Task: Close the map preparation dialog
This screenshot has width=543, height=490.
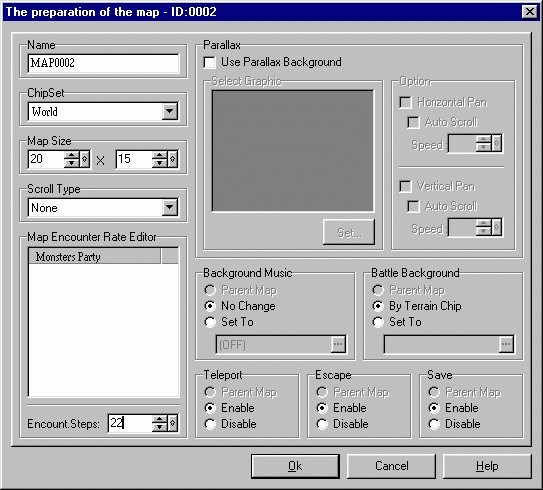Action: pos(529,12)
